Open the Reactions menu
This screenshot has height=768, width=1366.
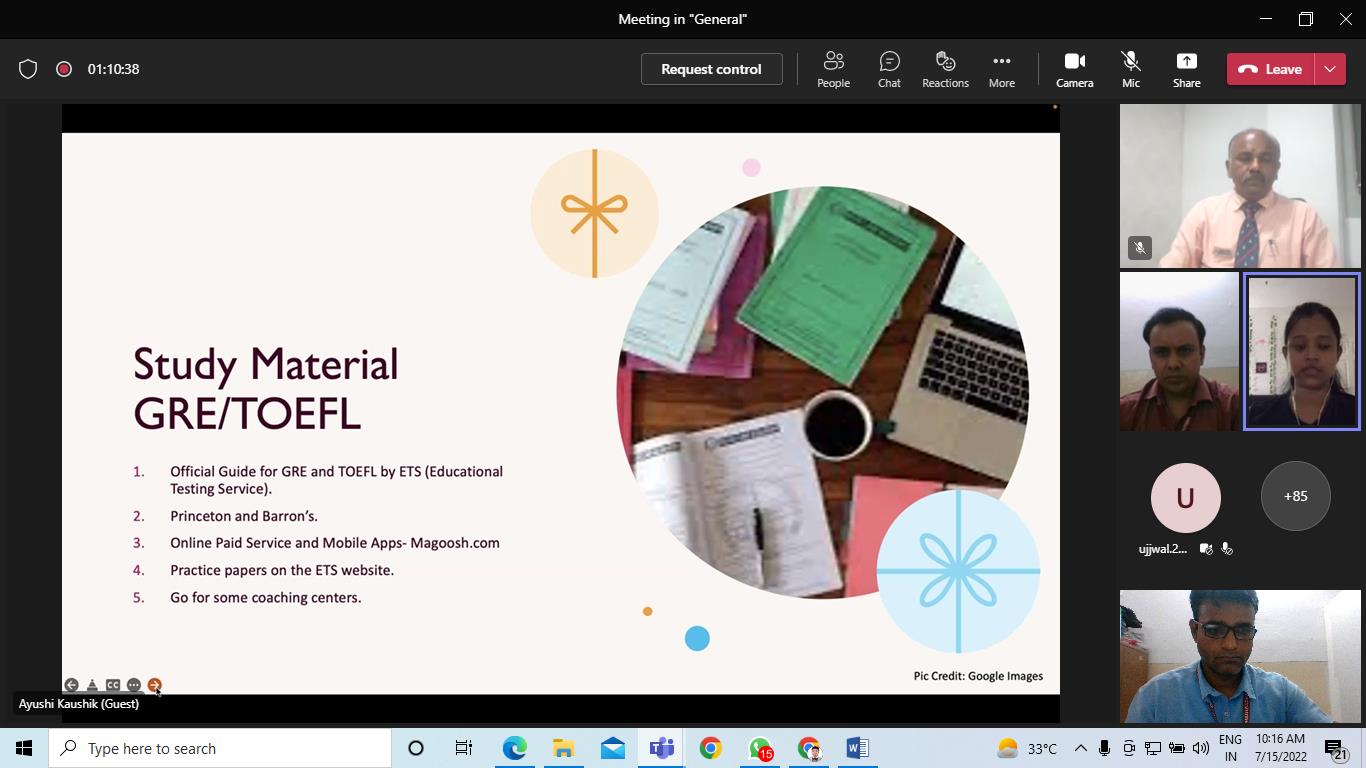click(x=945, y=69)
